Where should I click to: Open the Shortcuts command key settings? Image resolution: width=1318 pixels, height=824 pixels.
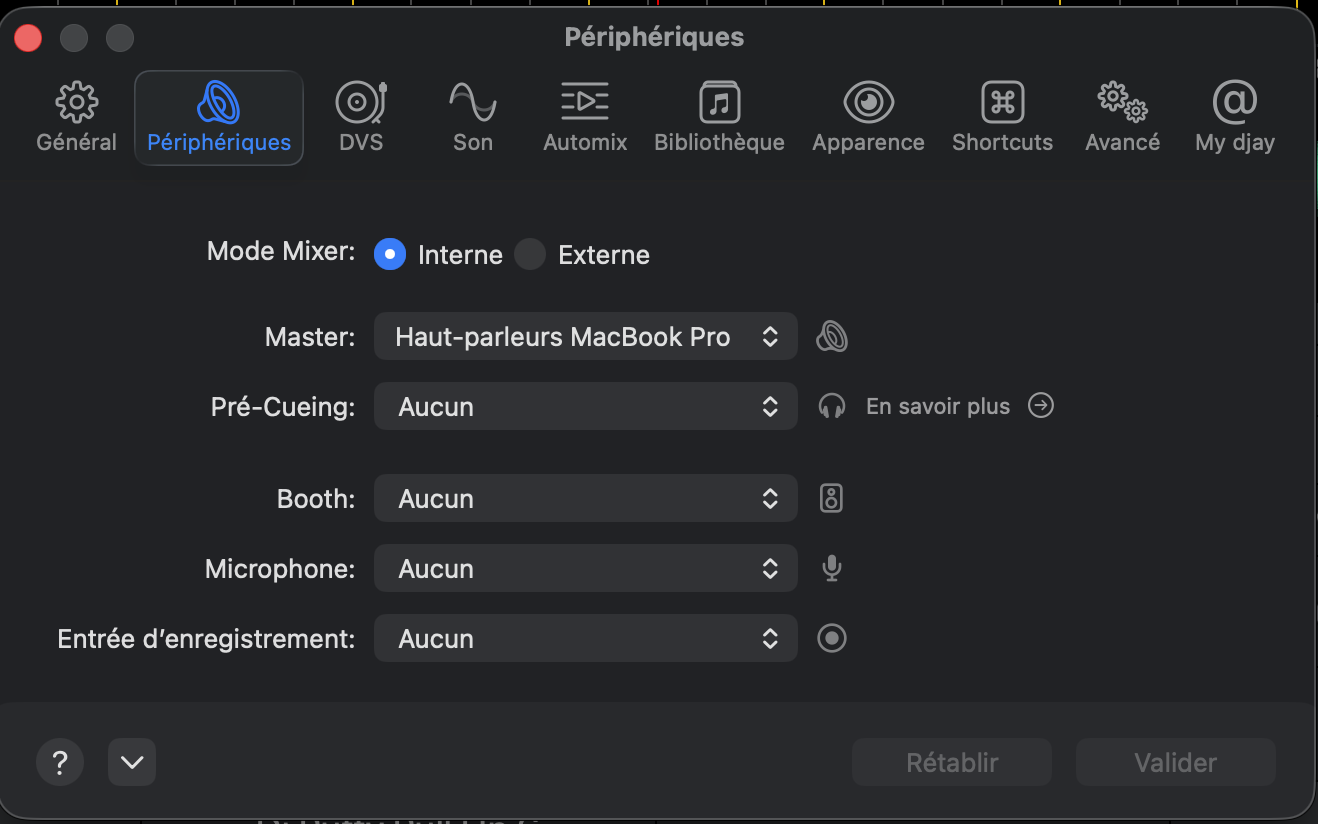[x=1002, y=117]
